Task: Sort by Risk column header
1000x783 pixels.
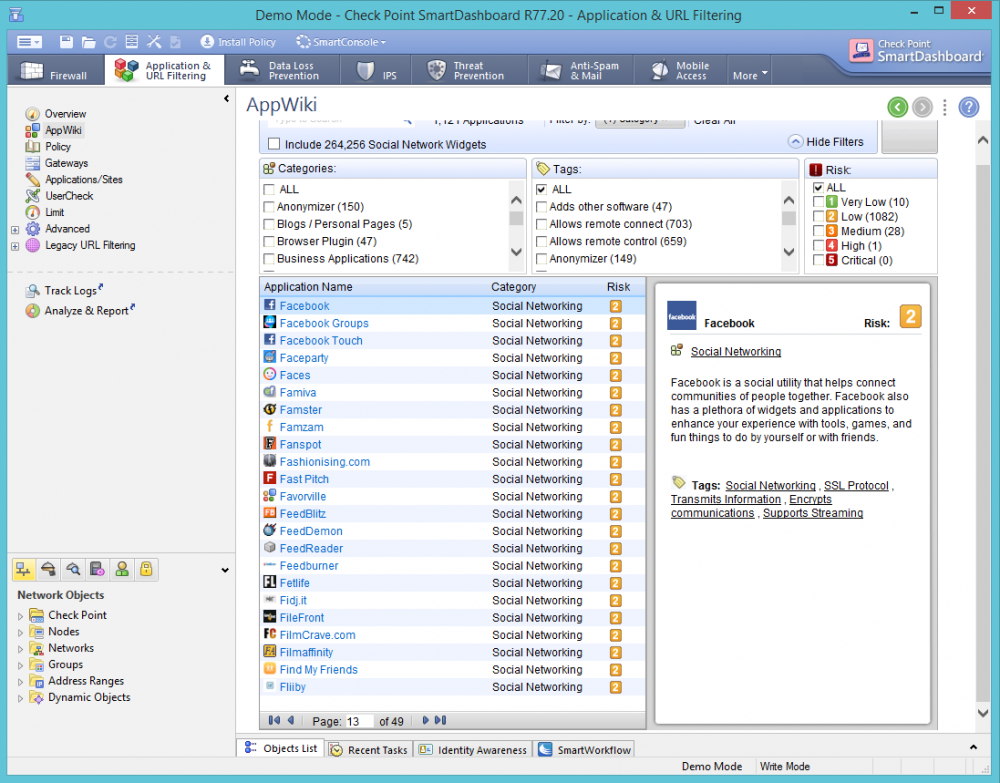Action: 618,287
